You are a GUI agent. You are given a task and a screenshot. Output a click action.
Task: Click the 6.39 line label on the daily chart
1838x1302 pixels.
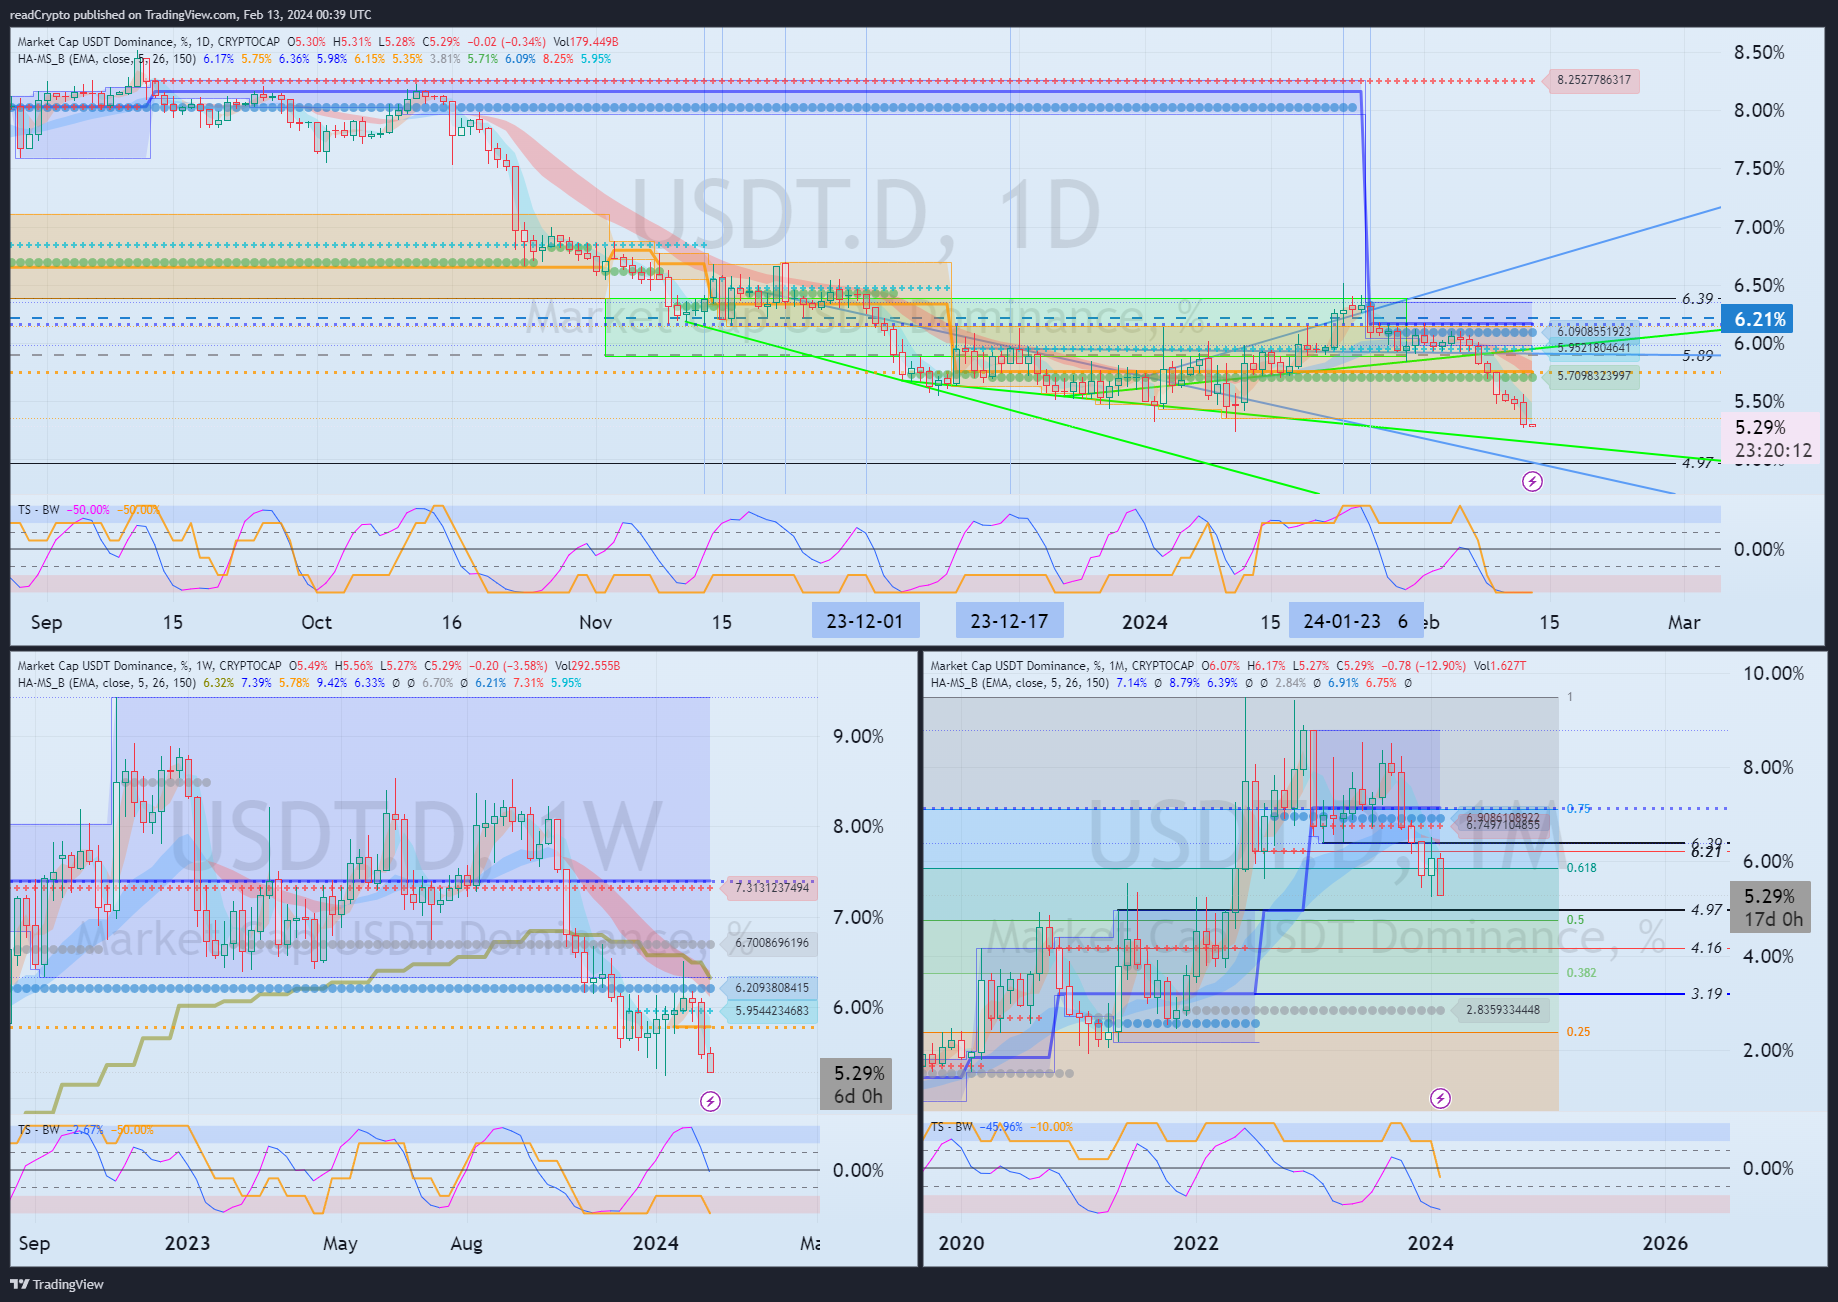click(x=1697, y=299)
